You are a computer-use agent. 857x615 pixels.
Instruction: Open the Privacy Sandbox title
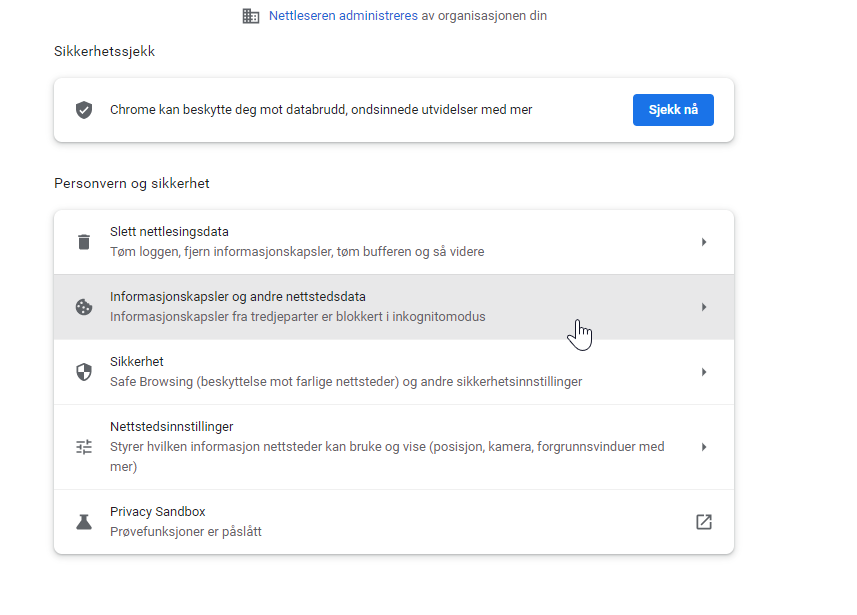click(x=157, y=512)
